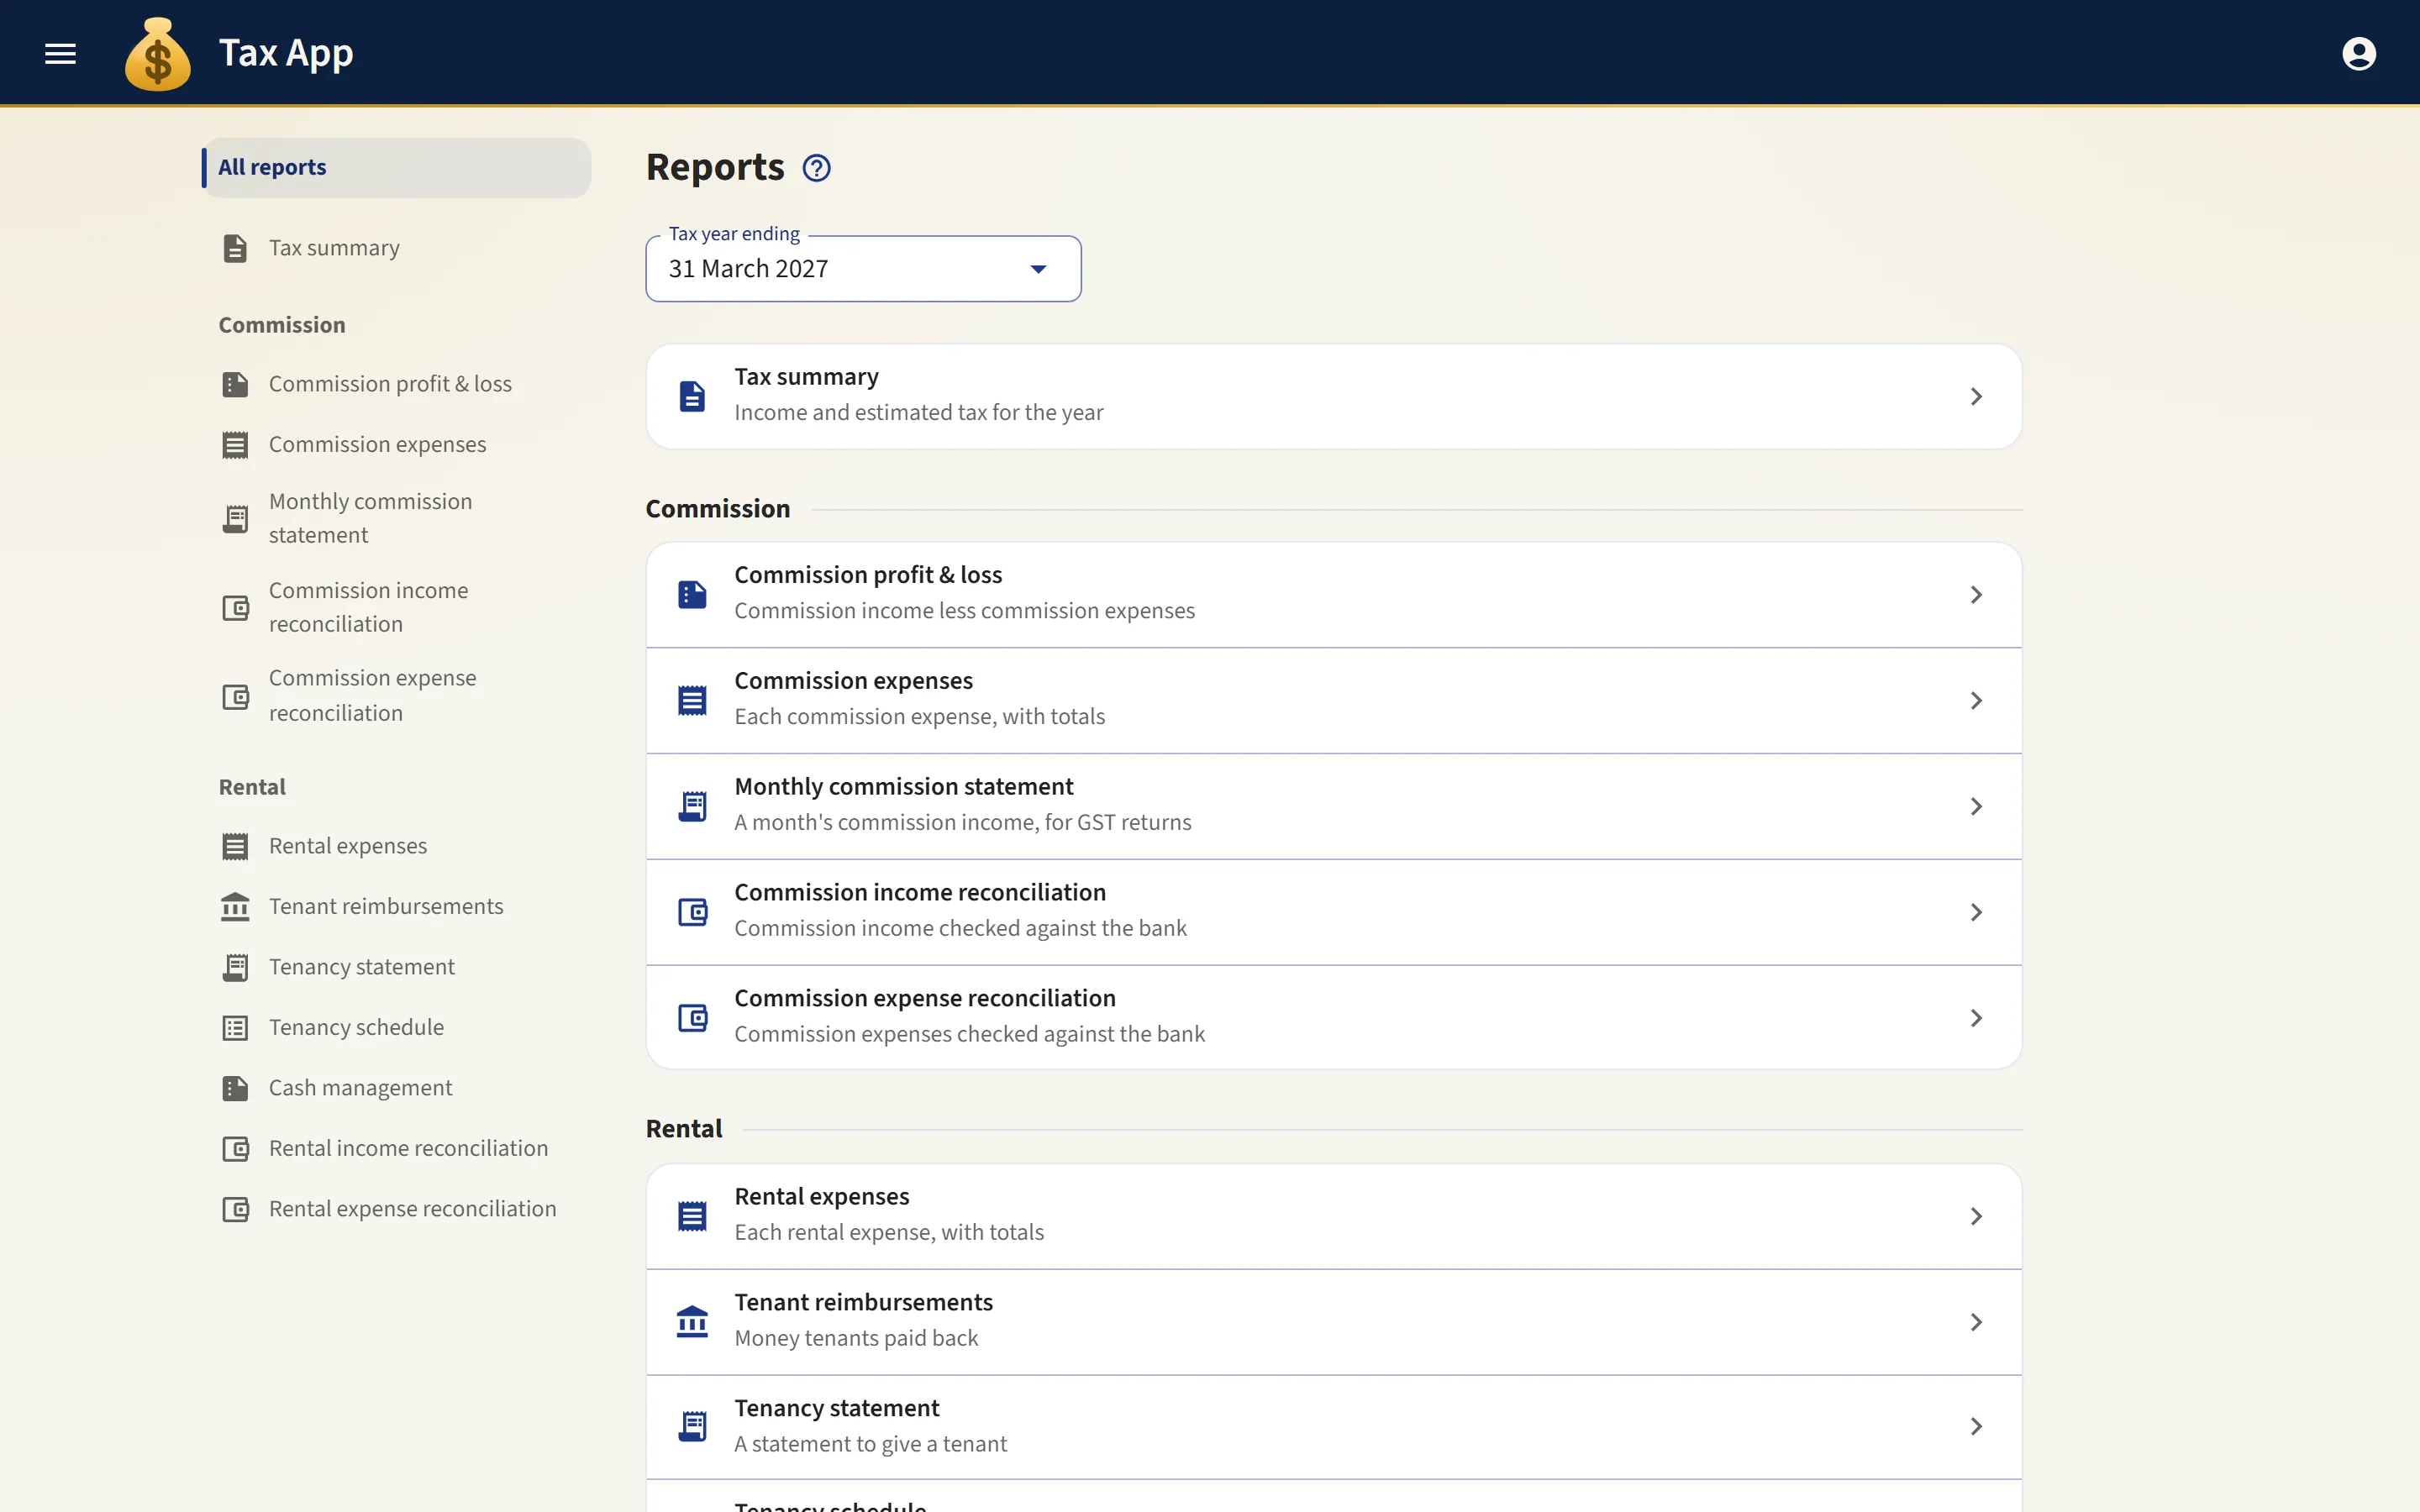Open Rental expense reconciliation sidebar item
The image size is (2420, 1512).
[x=396, y=1209]
